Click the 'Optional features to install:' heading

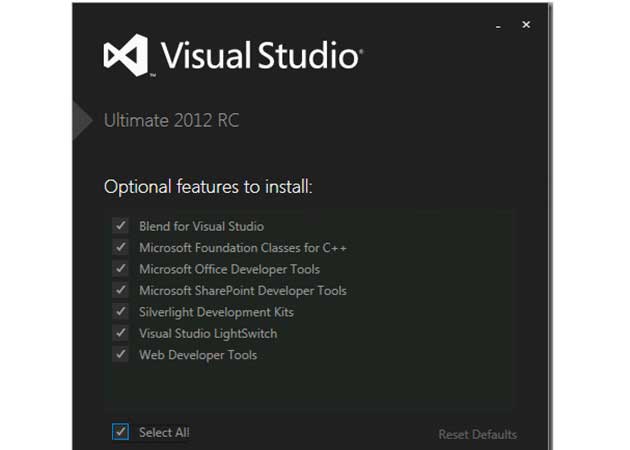click(x=208, y=187)
